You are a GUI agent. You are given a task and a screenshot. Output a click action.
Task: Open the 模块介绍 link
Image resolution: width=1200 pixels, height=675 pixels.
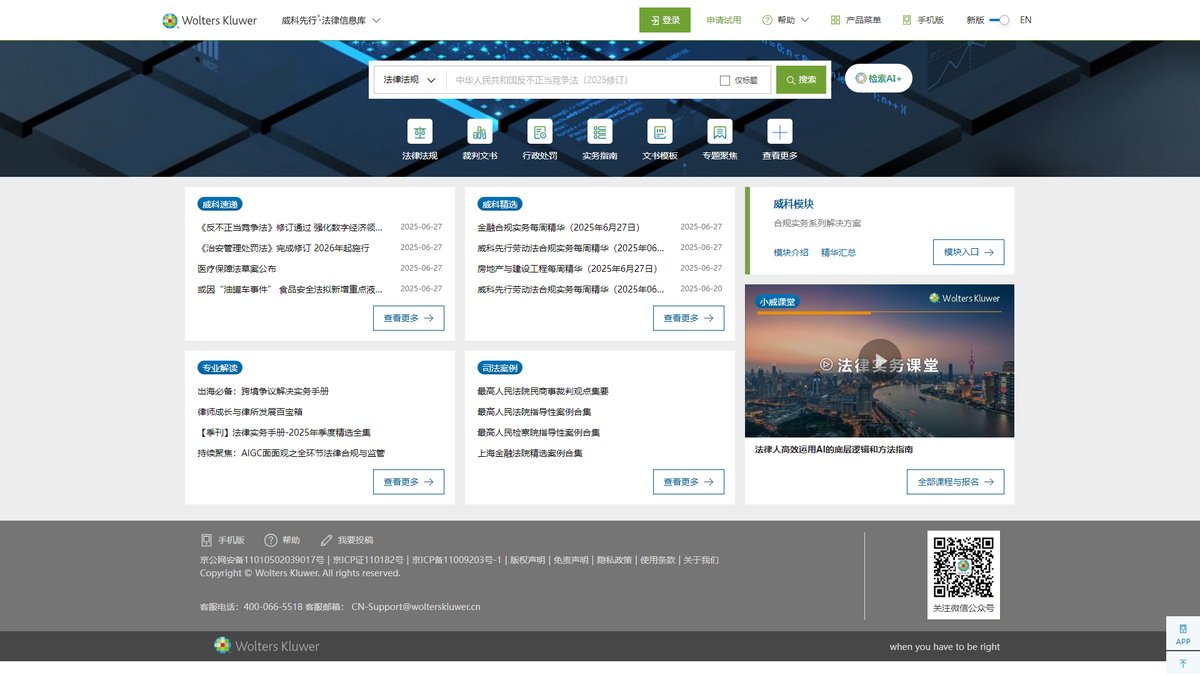[791, 253]
